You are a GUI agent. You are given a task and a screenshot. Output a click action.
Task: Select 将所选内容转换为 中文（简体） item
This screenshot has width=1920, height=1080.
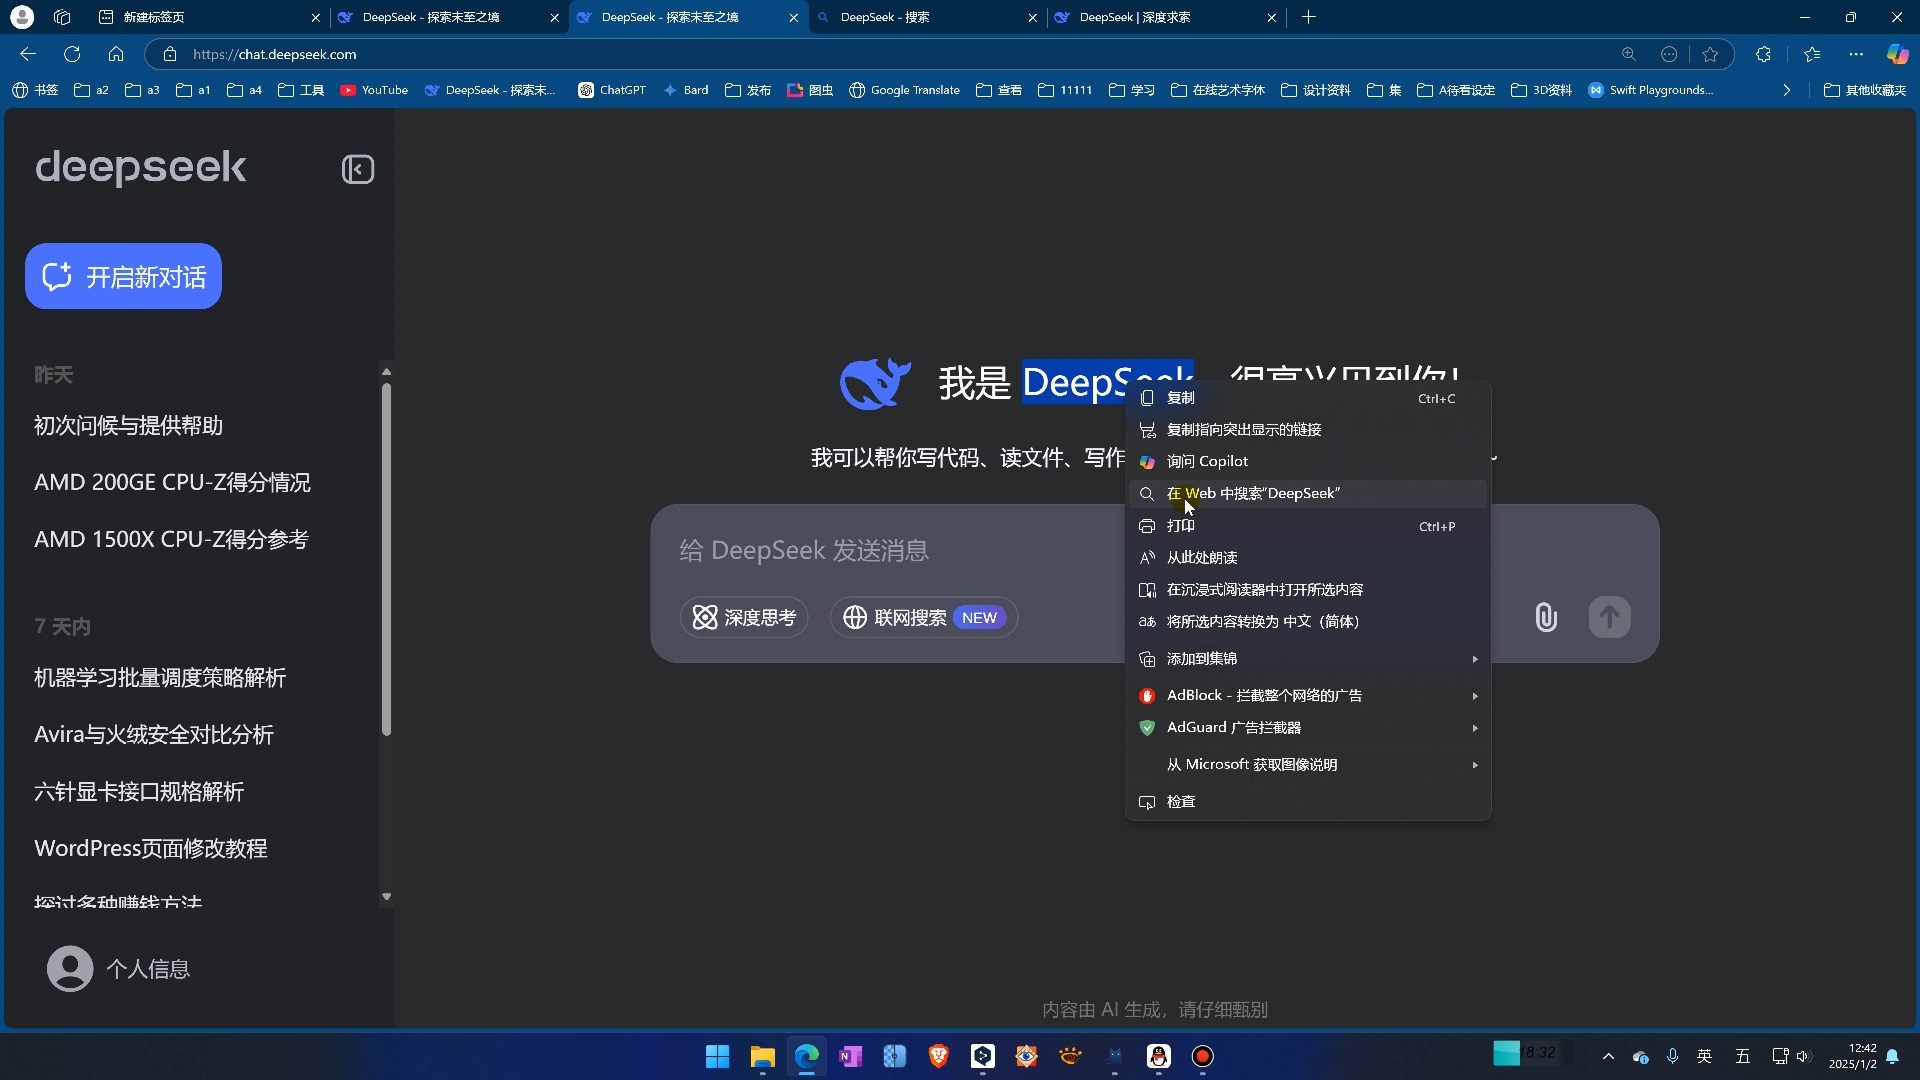(x=1308, y=622)
